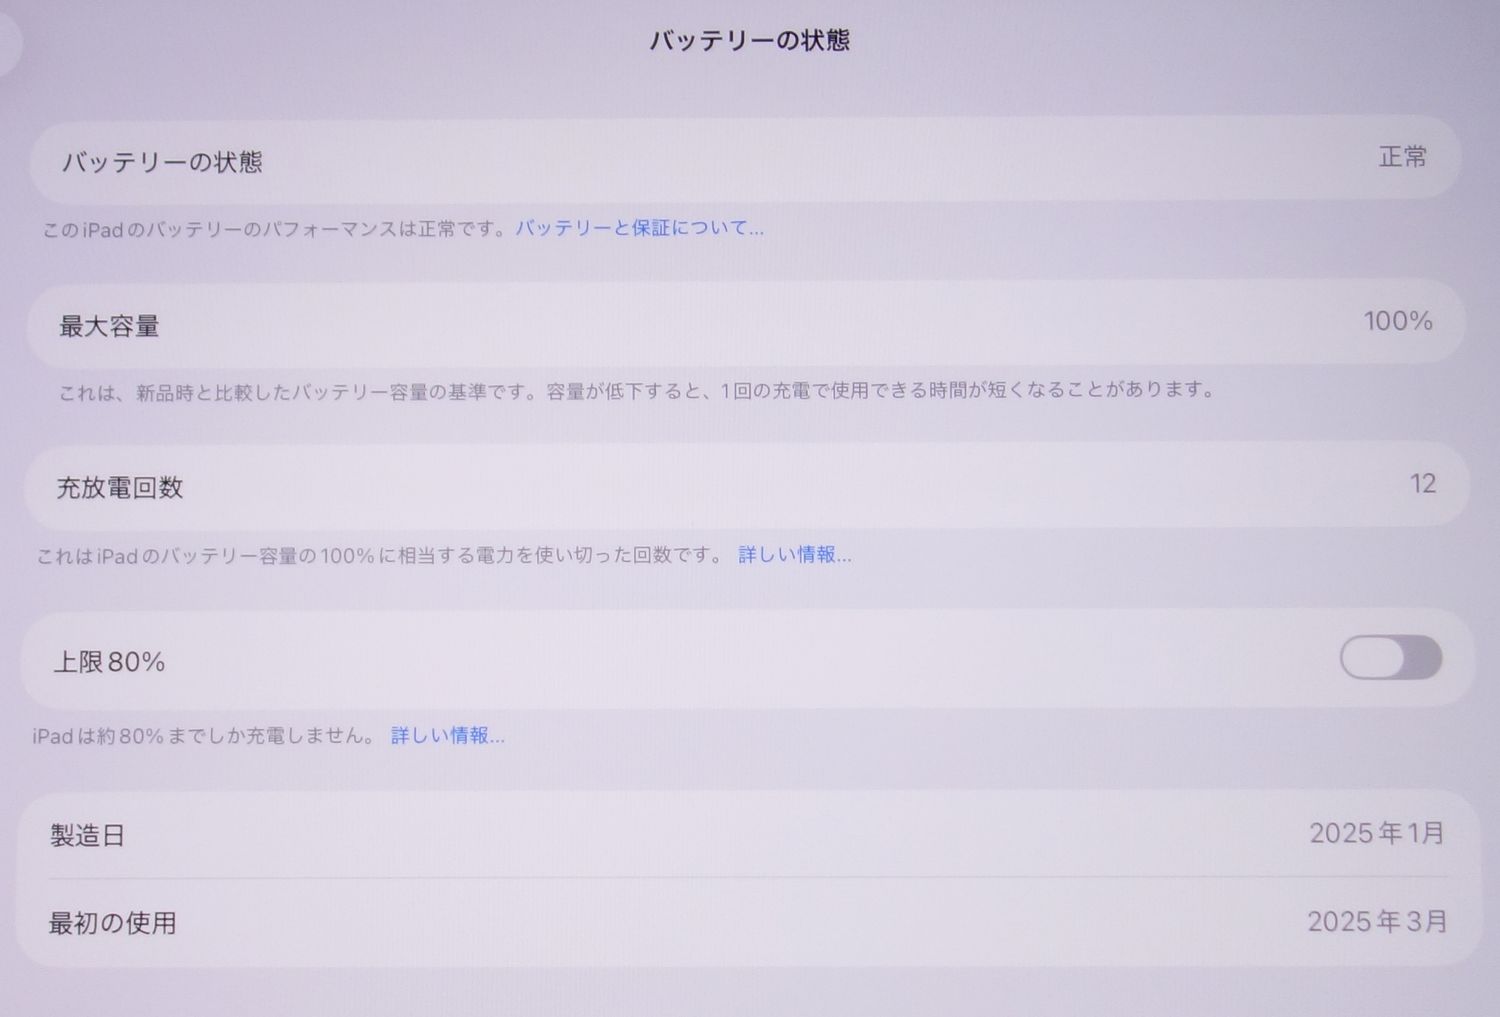1500x1017 pixels.
Task: Tap the 上限80% row label
Action: coord(109,662)
